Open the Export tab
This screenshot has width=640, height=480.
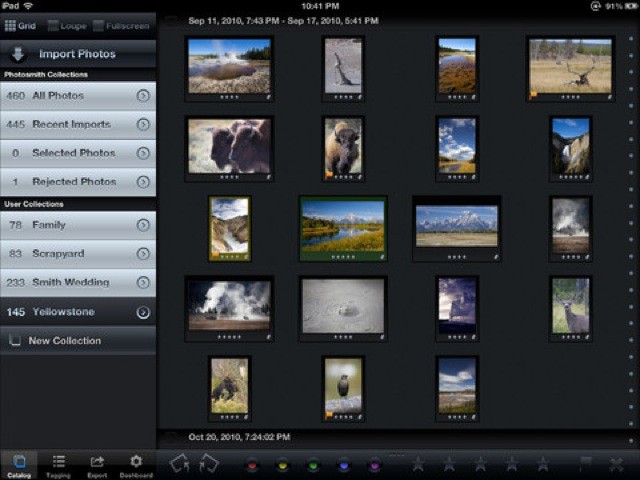(97, 465)
